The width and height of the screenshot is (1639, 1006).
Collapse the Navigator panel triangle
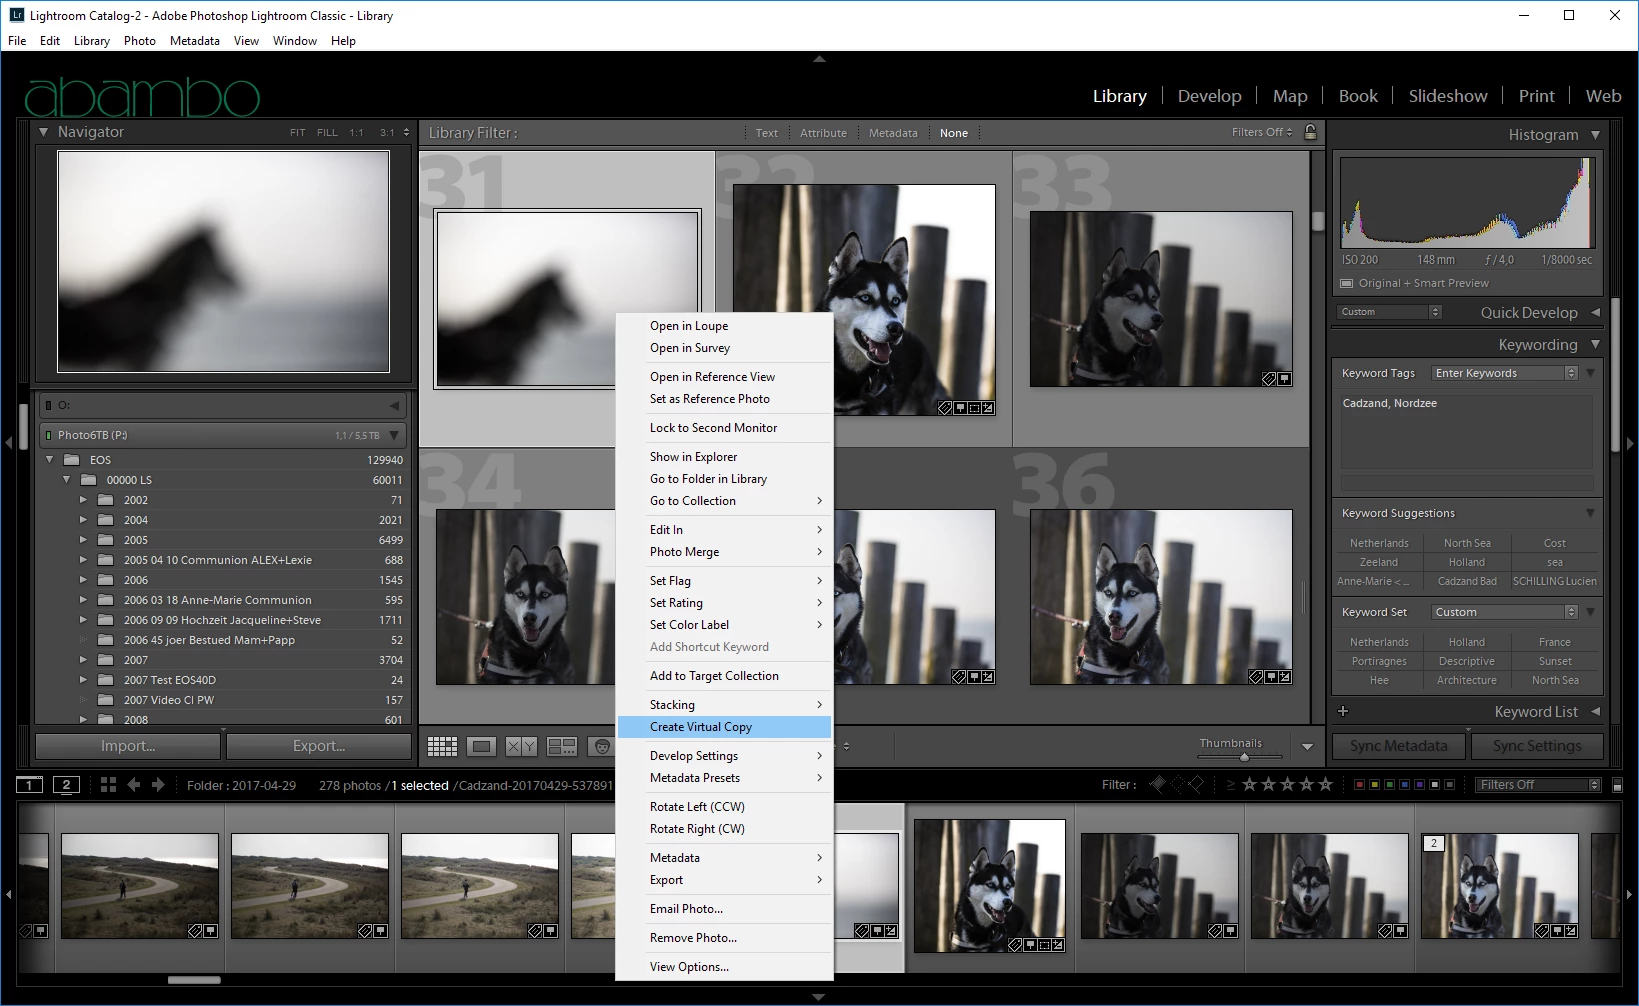[x=43, y=132]
